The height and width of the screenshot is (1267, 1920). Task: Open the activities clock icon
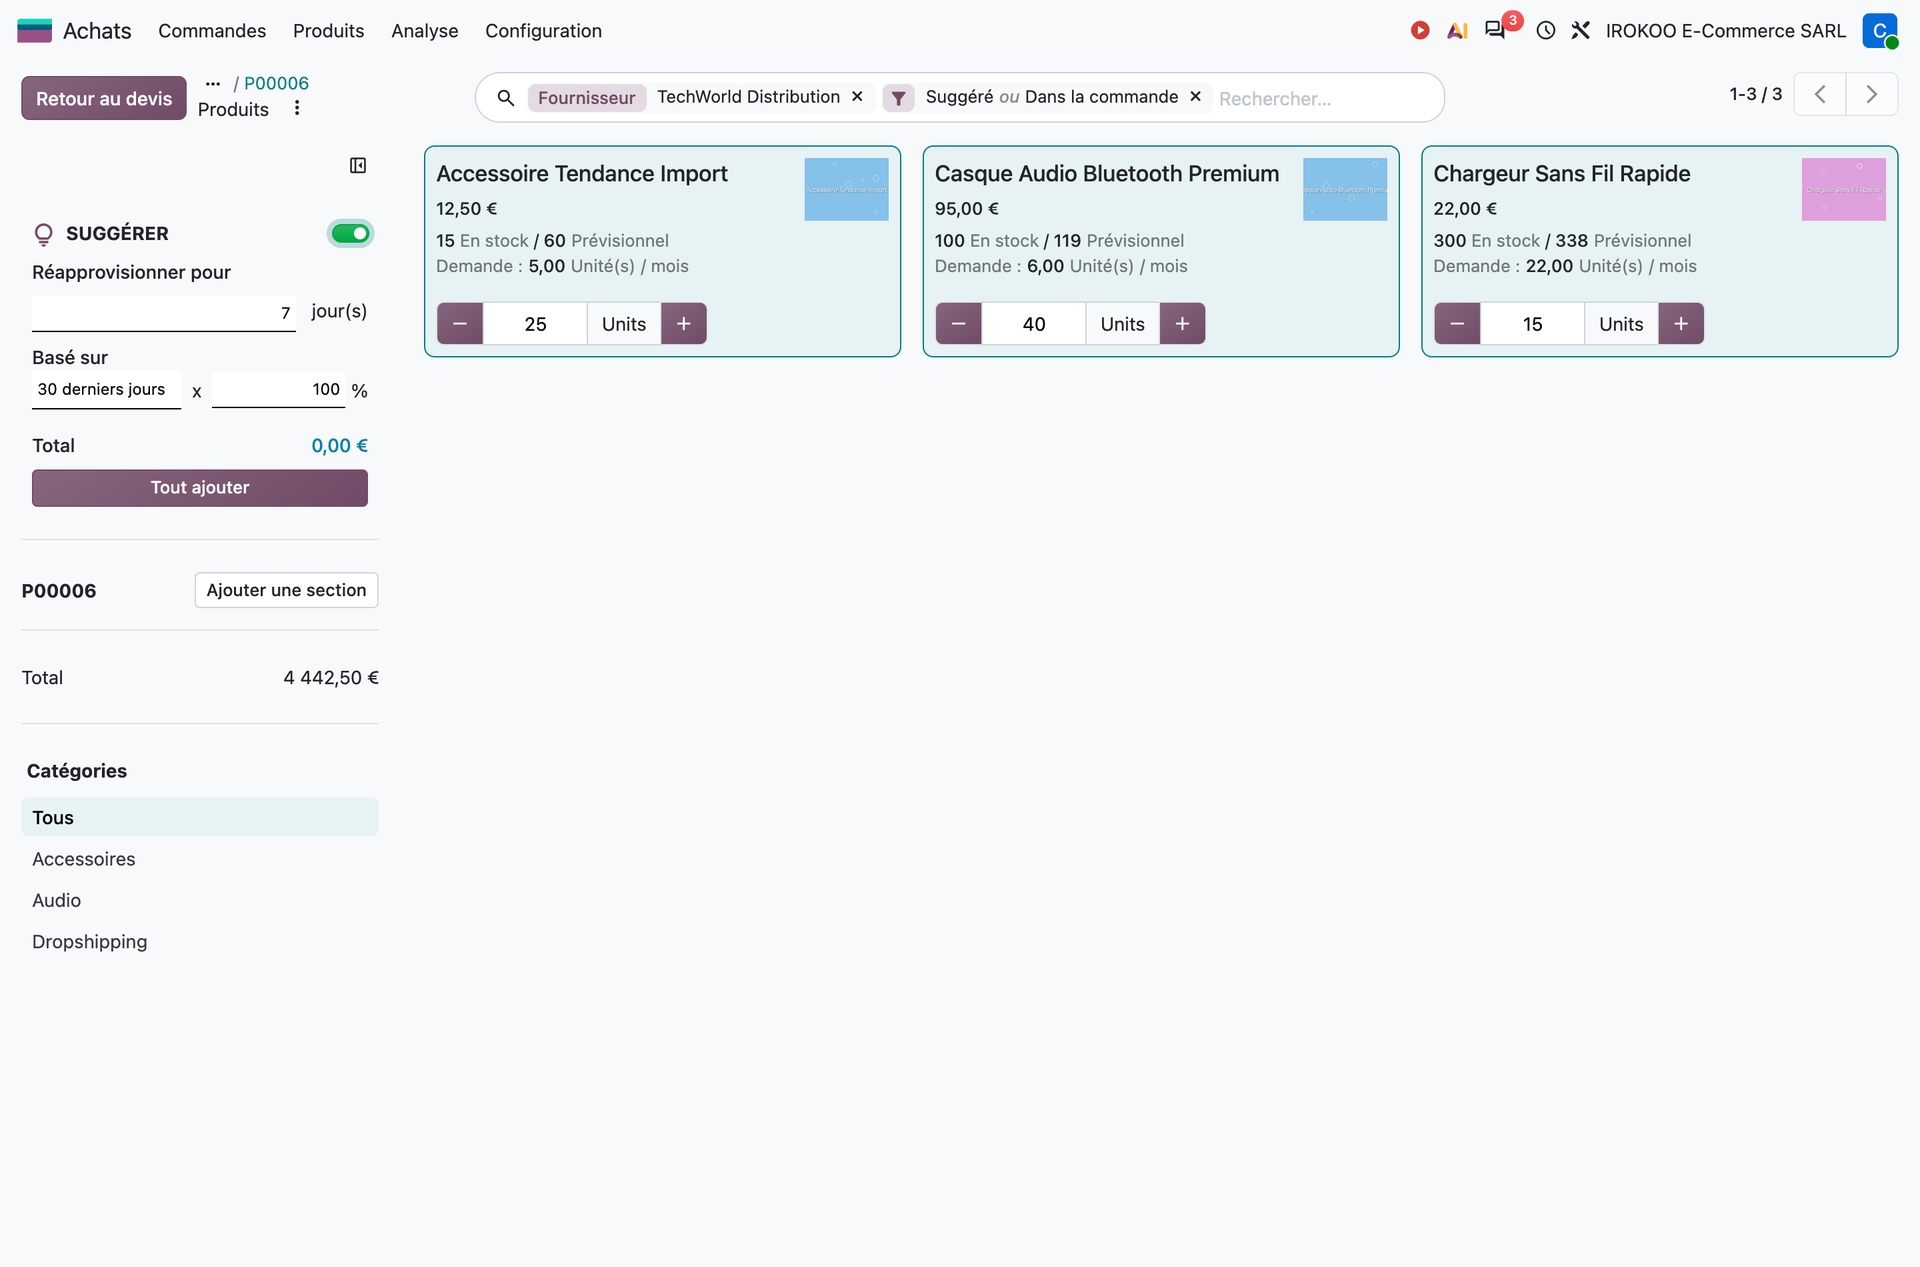pos(1546,30)
